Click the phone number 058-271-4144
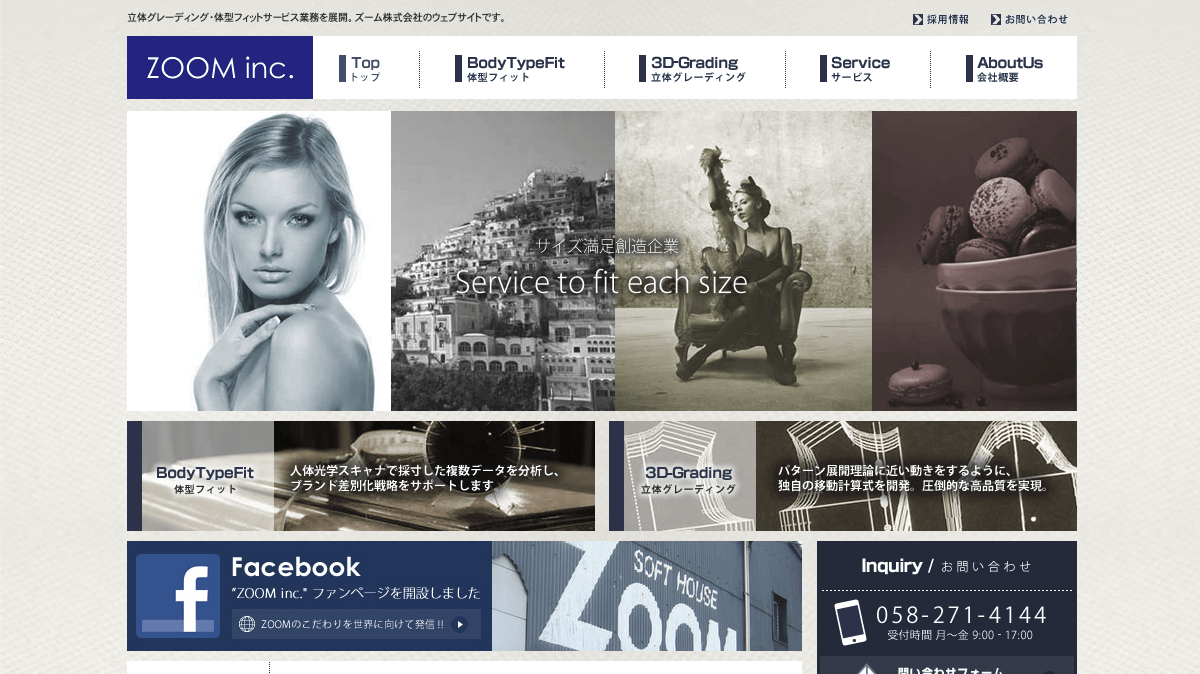This screenshot has height=674, width=1200. 961,614
